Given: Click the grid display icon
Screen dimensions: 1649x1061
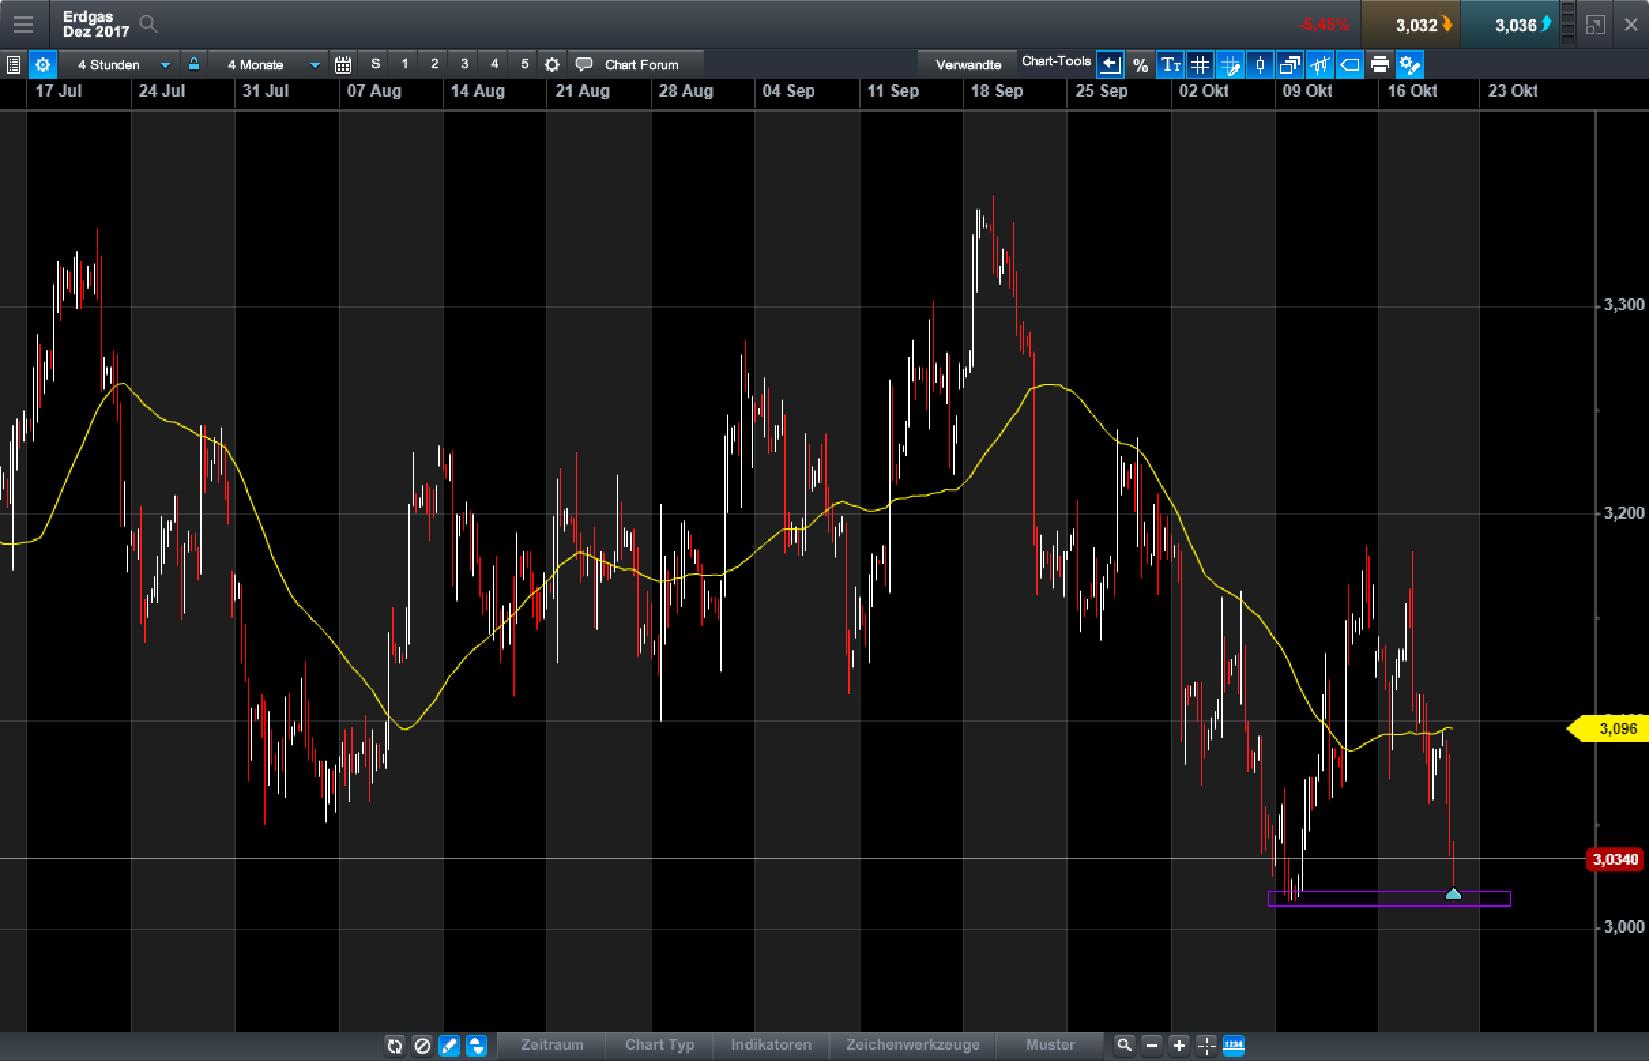Looking at the screenshot, I should click(1199, 64).
